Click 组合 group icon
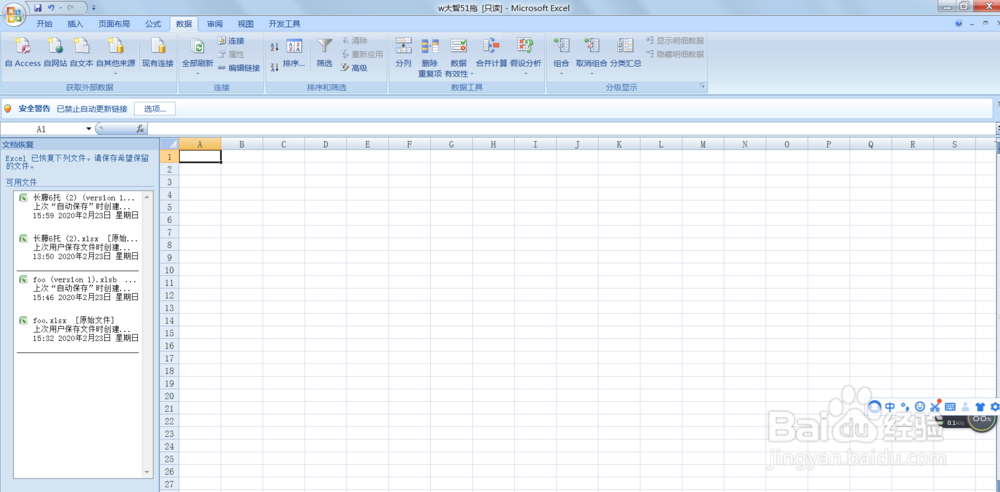The width and height of the screenshot is (1000, 492). pyautogui.click(x=561, y=47)
